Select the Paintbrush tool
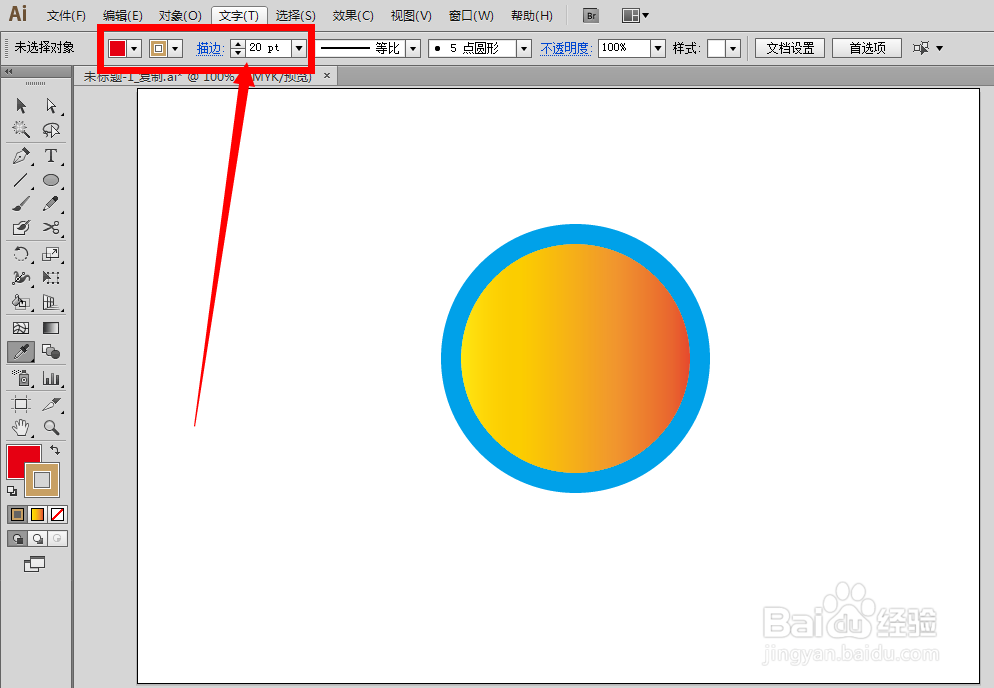 tap(21, 204)
